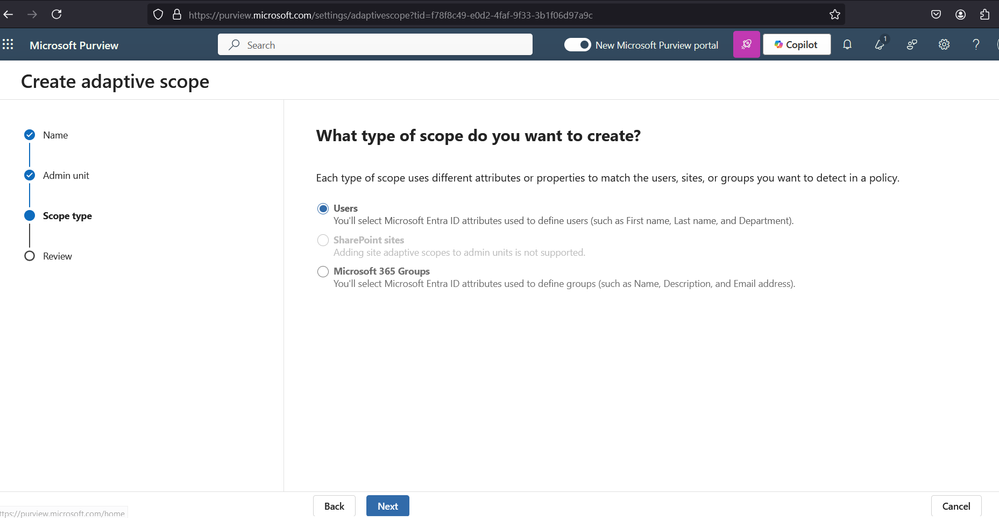Cancel the adaptive scope wizard
Viewport: 999px width, 518px height.
tap(956, 506)
